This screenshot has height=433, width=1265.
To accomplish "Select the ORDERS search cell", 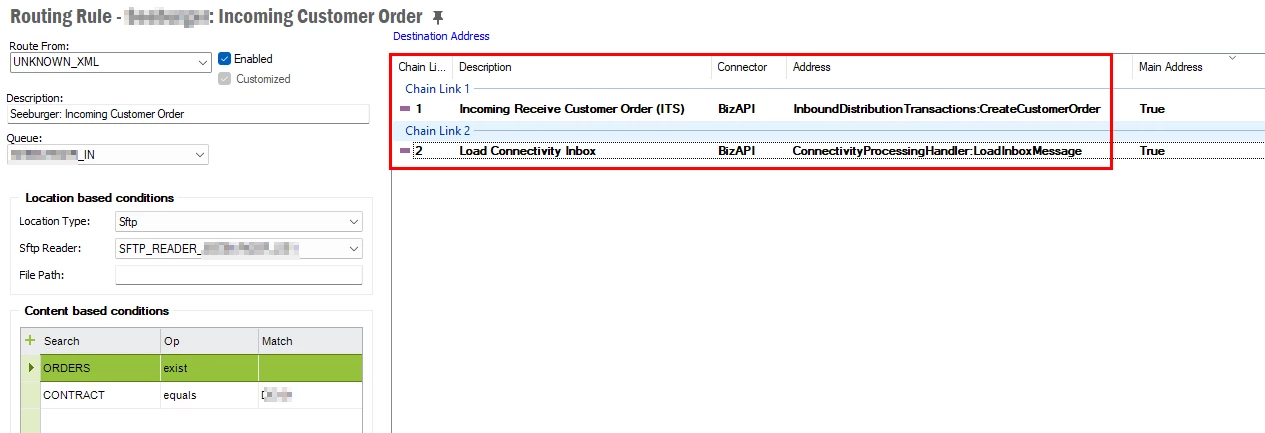I will 100,368.
